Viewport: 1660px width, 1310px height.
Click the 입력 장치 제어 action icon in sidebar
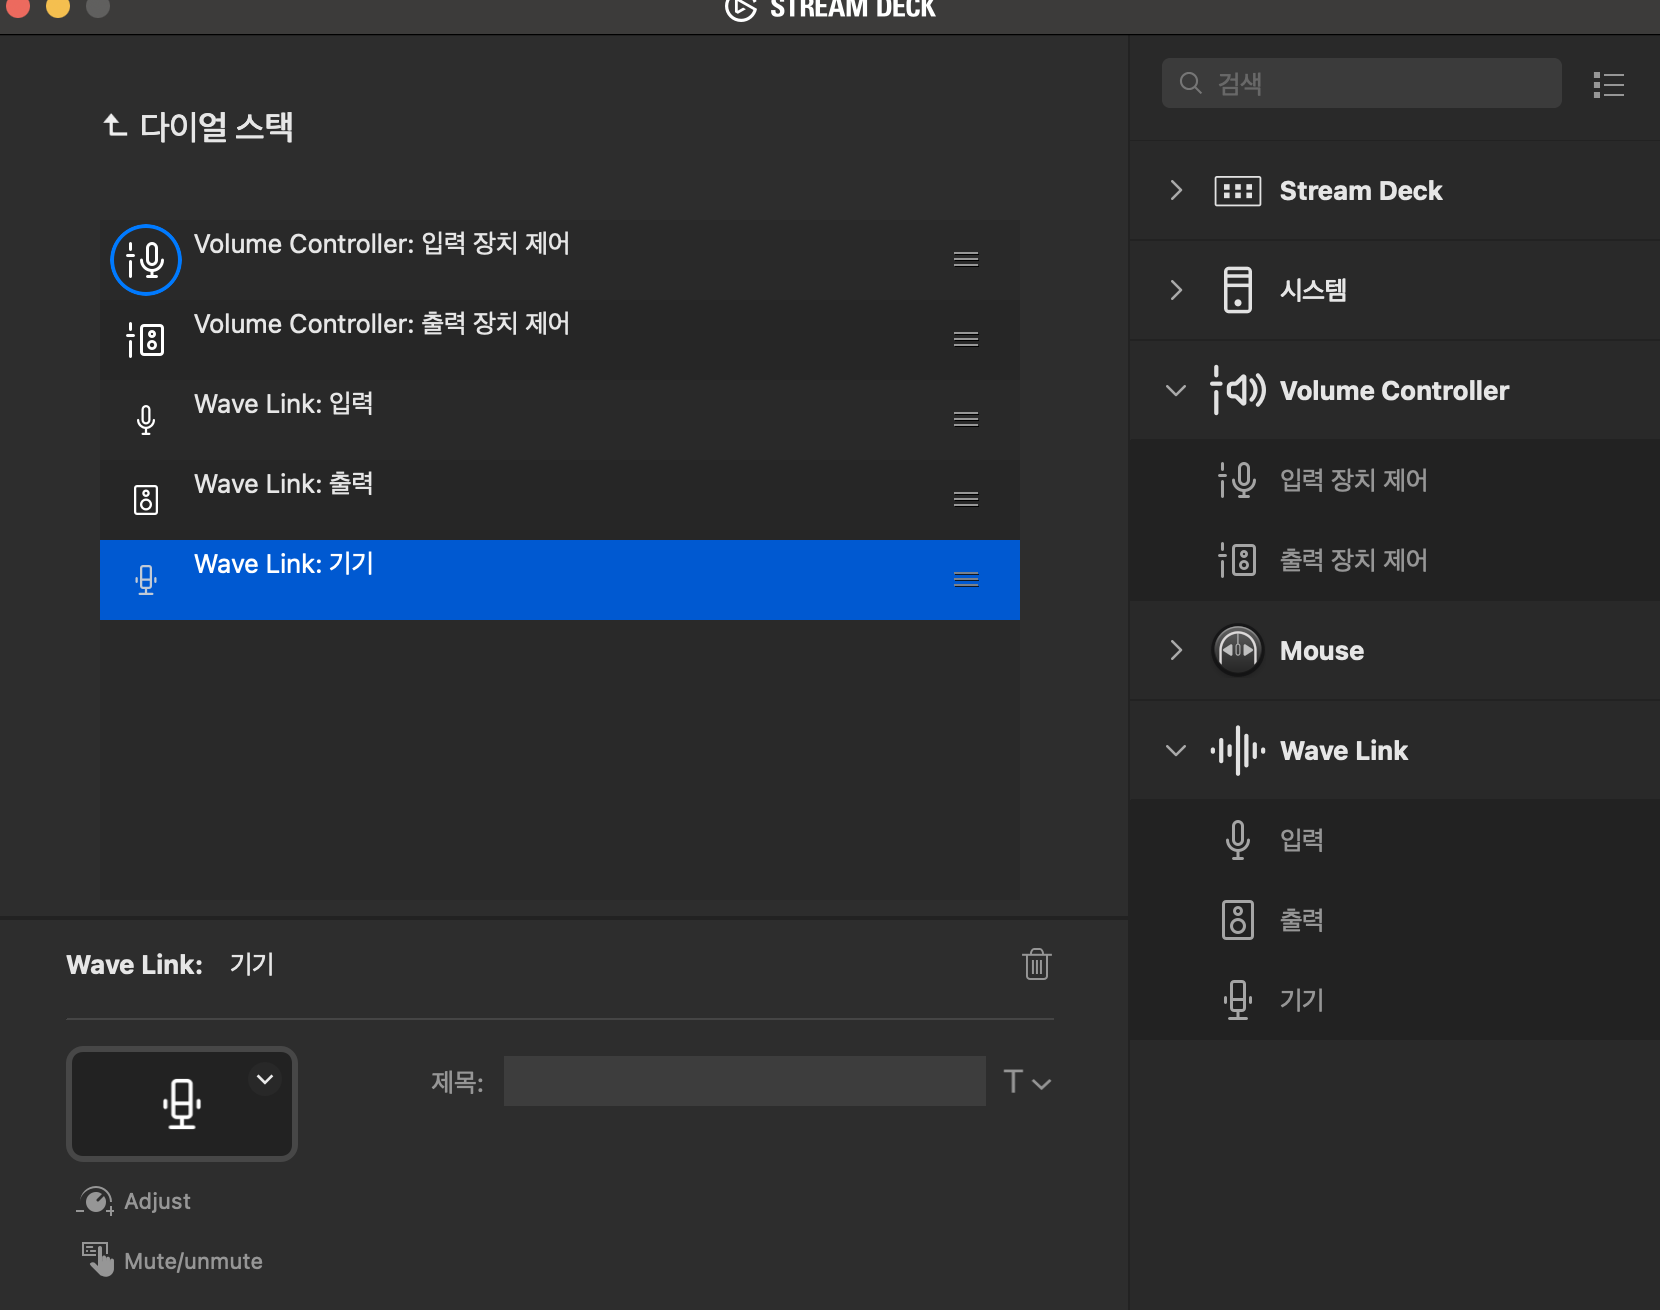click(x=1238, y=480)
